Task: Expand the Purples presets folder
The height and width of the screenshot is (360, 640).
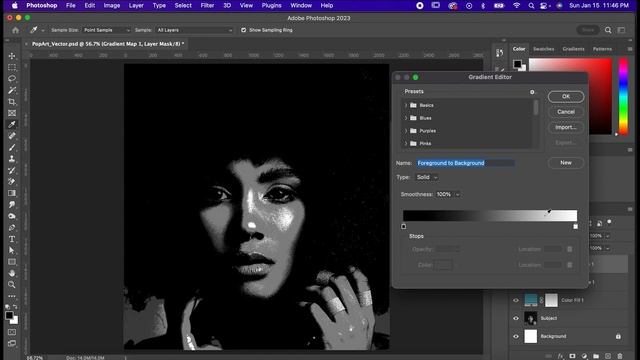Action: [406, 131]
